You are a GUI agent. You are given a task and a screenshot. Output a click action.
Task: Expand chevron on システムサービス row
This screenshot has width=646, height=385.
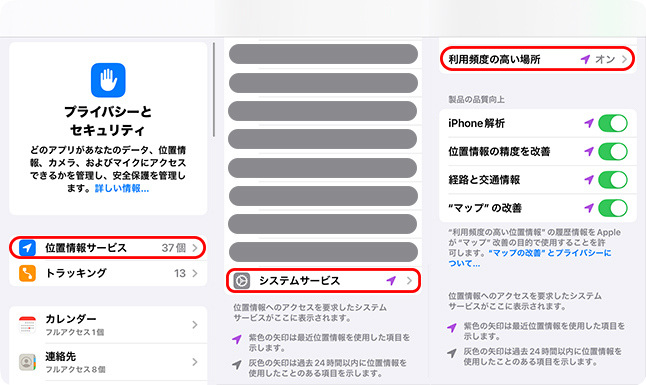[x=409, y=281]
